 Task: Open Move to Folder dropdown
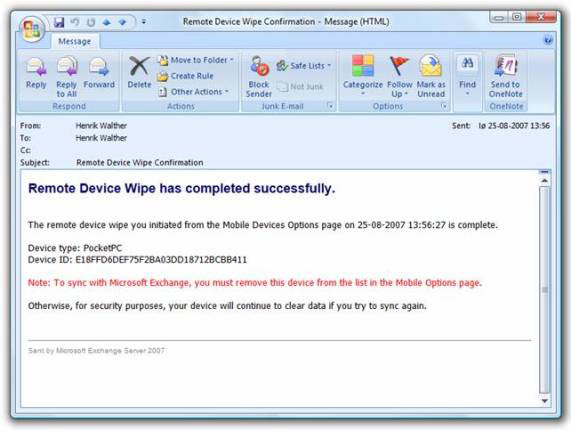196,60
